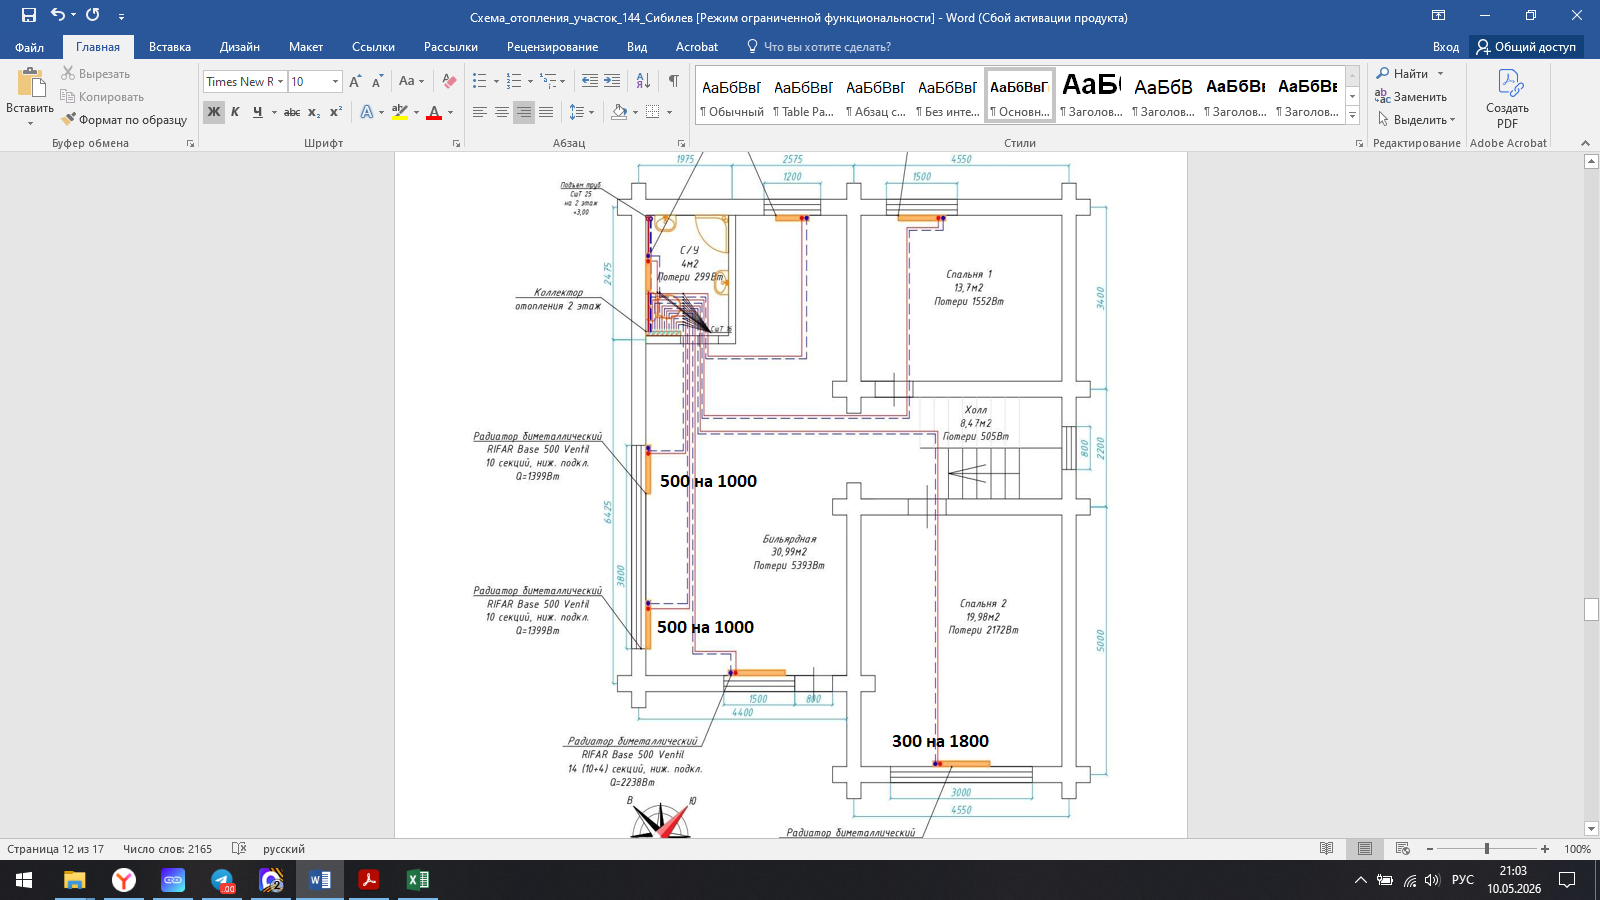This screenshot has width=1600, height=900.
Task: Open the Вставка ribbon tab
Action: [x=170, y=47]
